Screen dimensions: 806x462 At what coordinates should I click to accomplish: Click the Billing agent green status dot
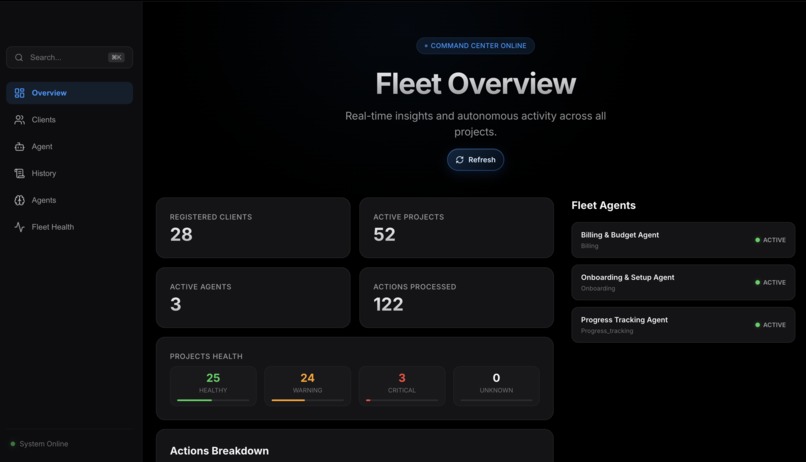[x=757, y=240]
